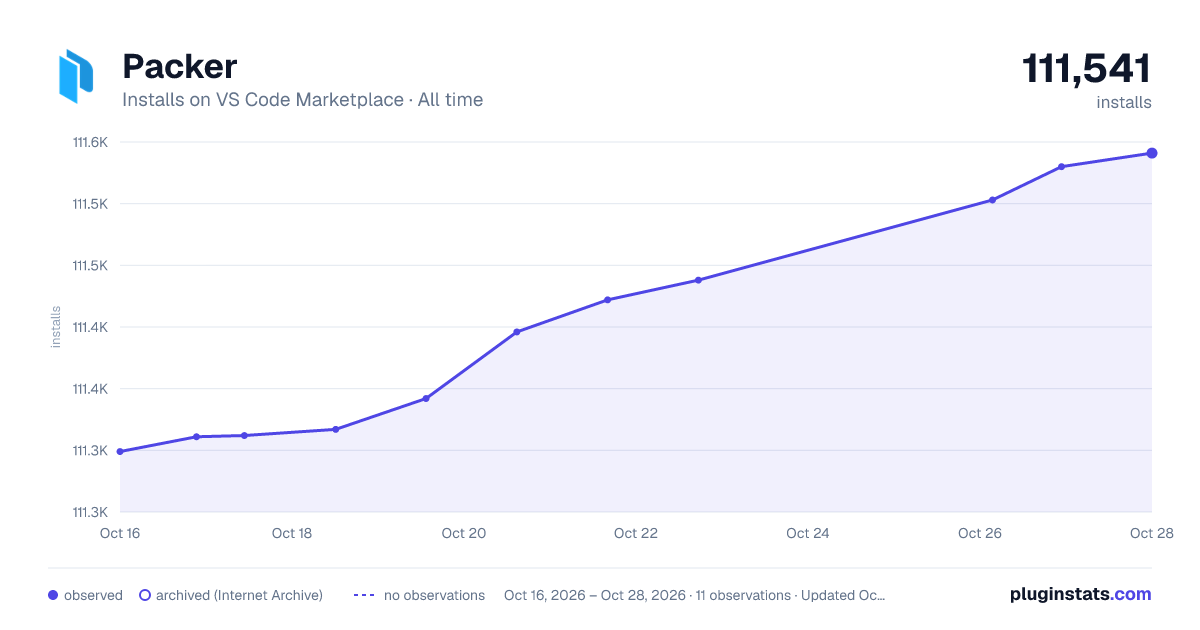This screenshot has height=630, width=1200.
Task: Select the data point just before Oct 20
Action: pos(426,399)
